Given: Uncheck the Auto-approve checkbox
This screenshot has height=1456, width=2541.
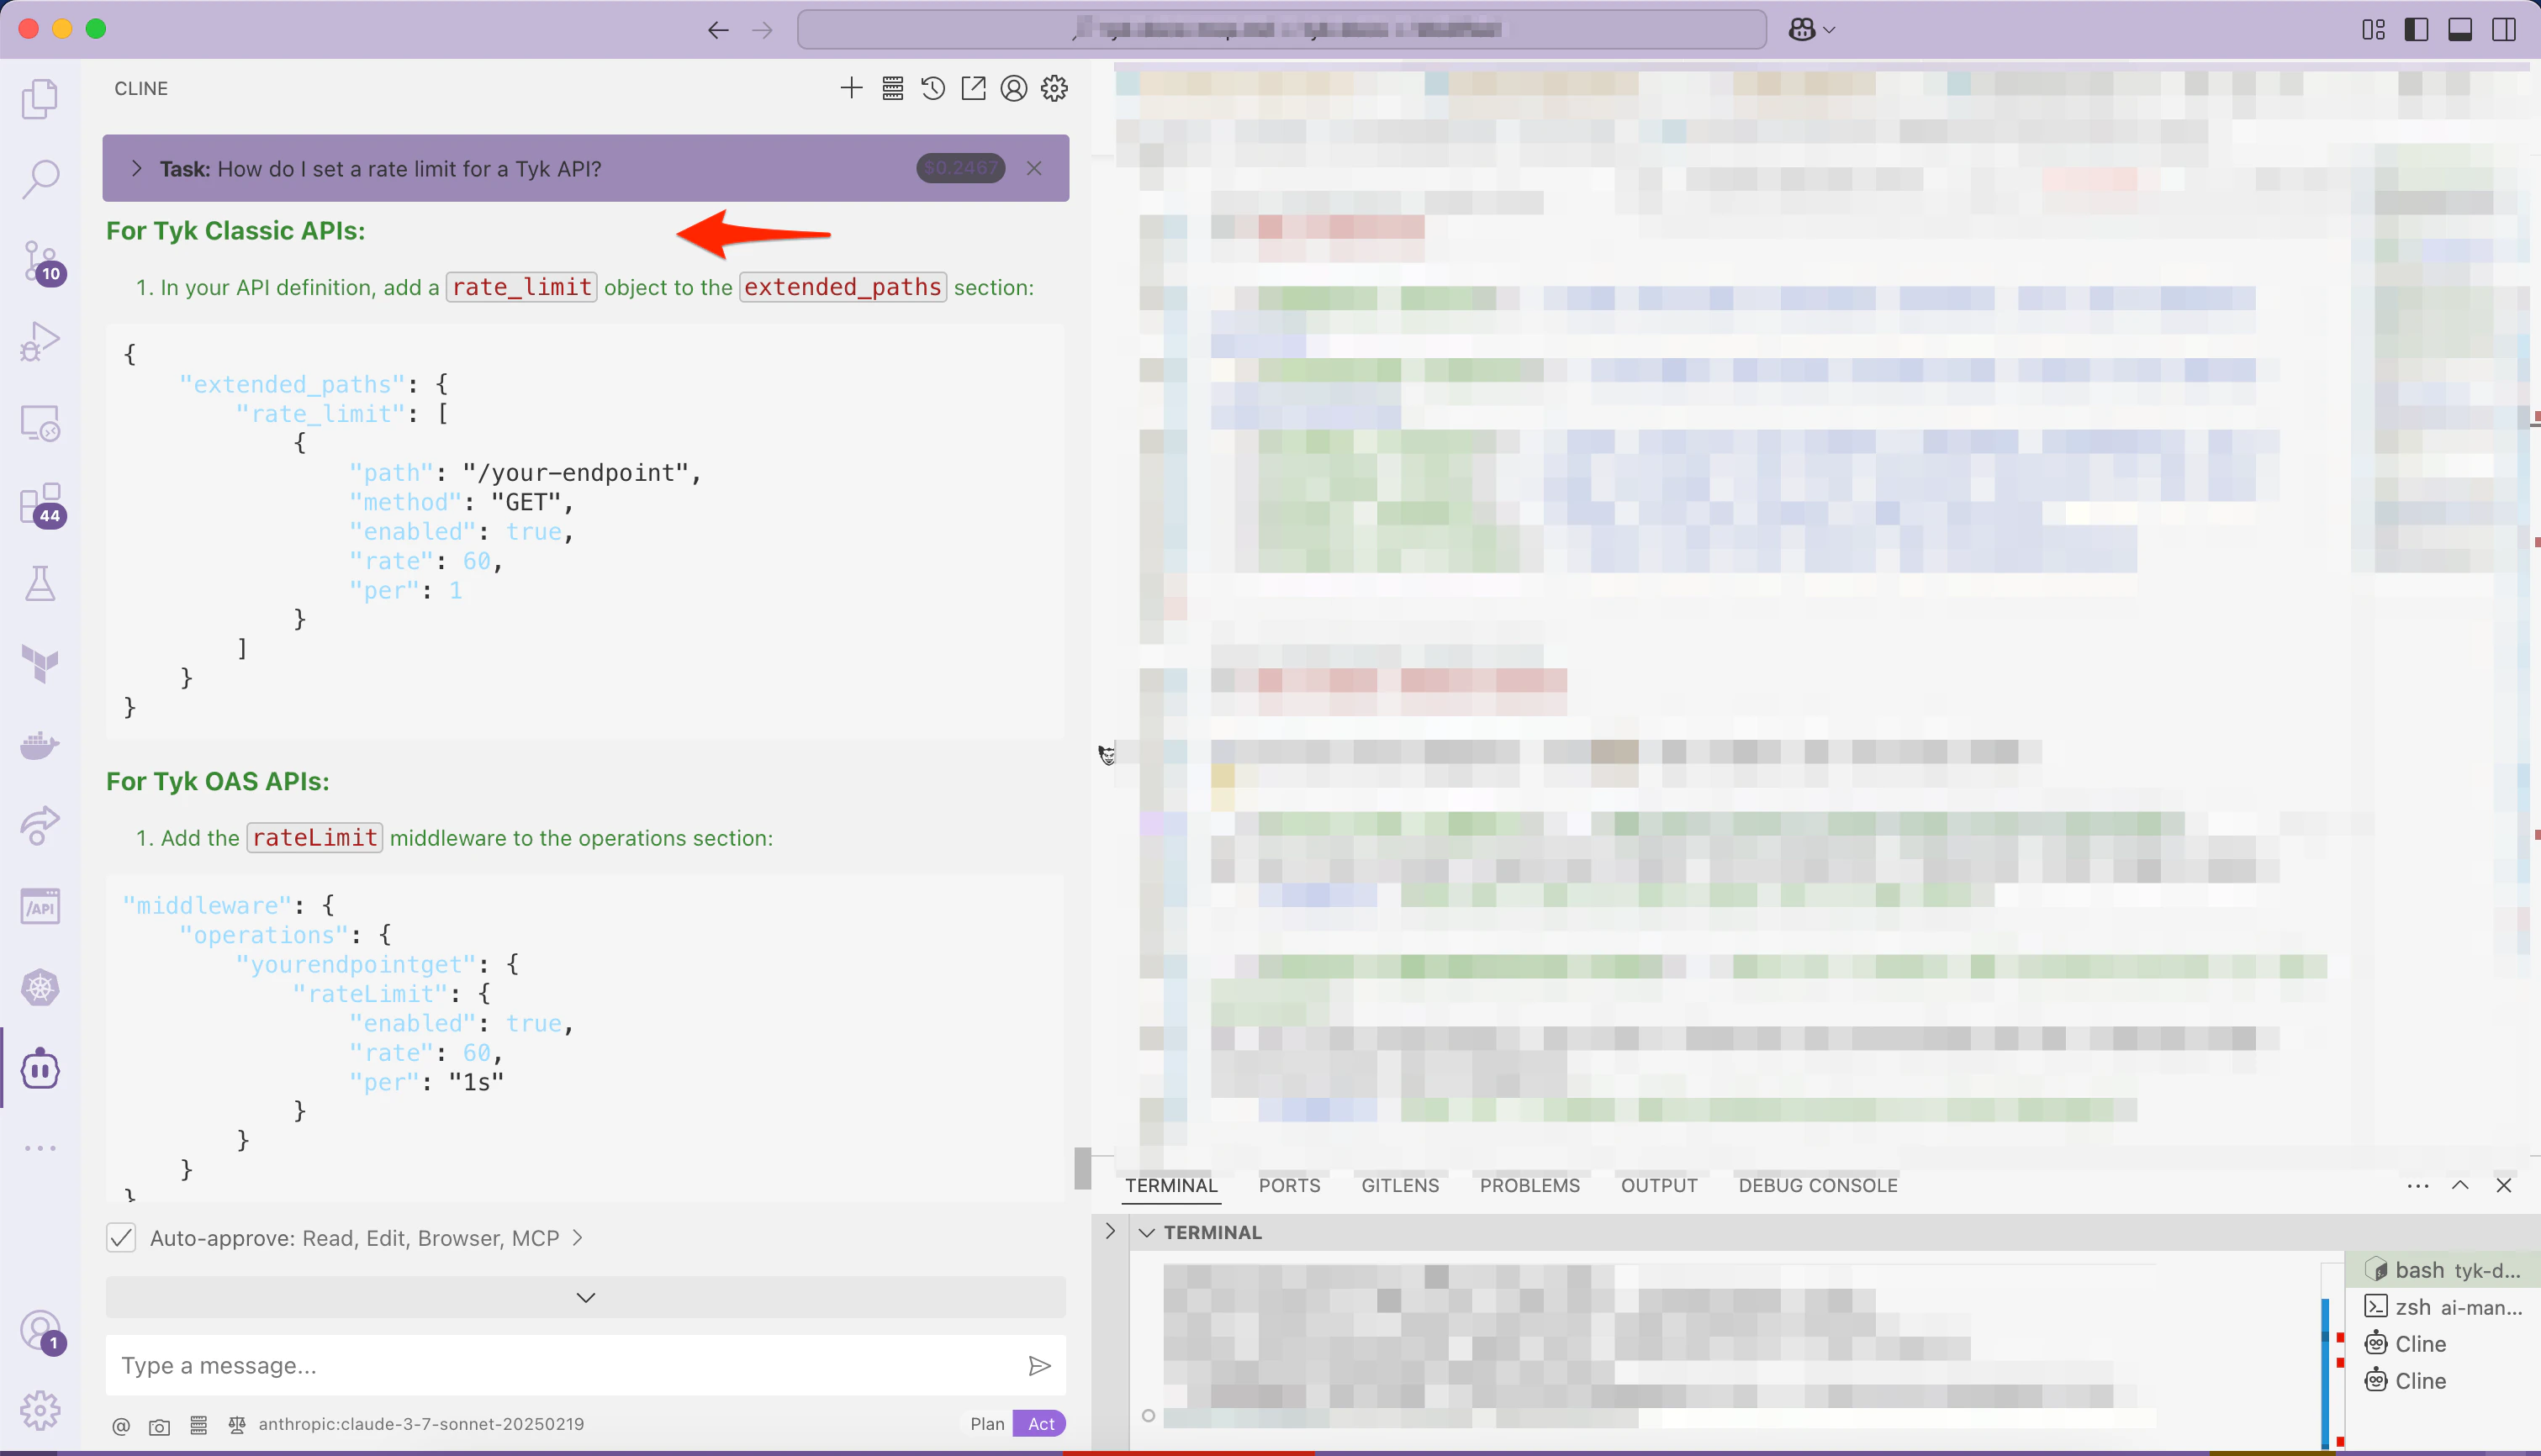Looking at the screenshot, I should 120,1237.
